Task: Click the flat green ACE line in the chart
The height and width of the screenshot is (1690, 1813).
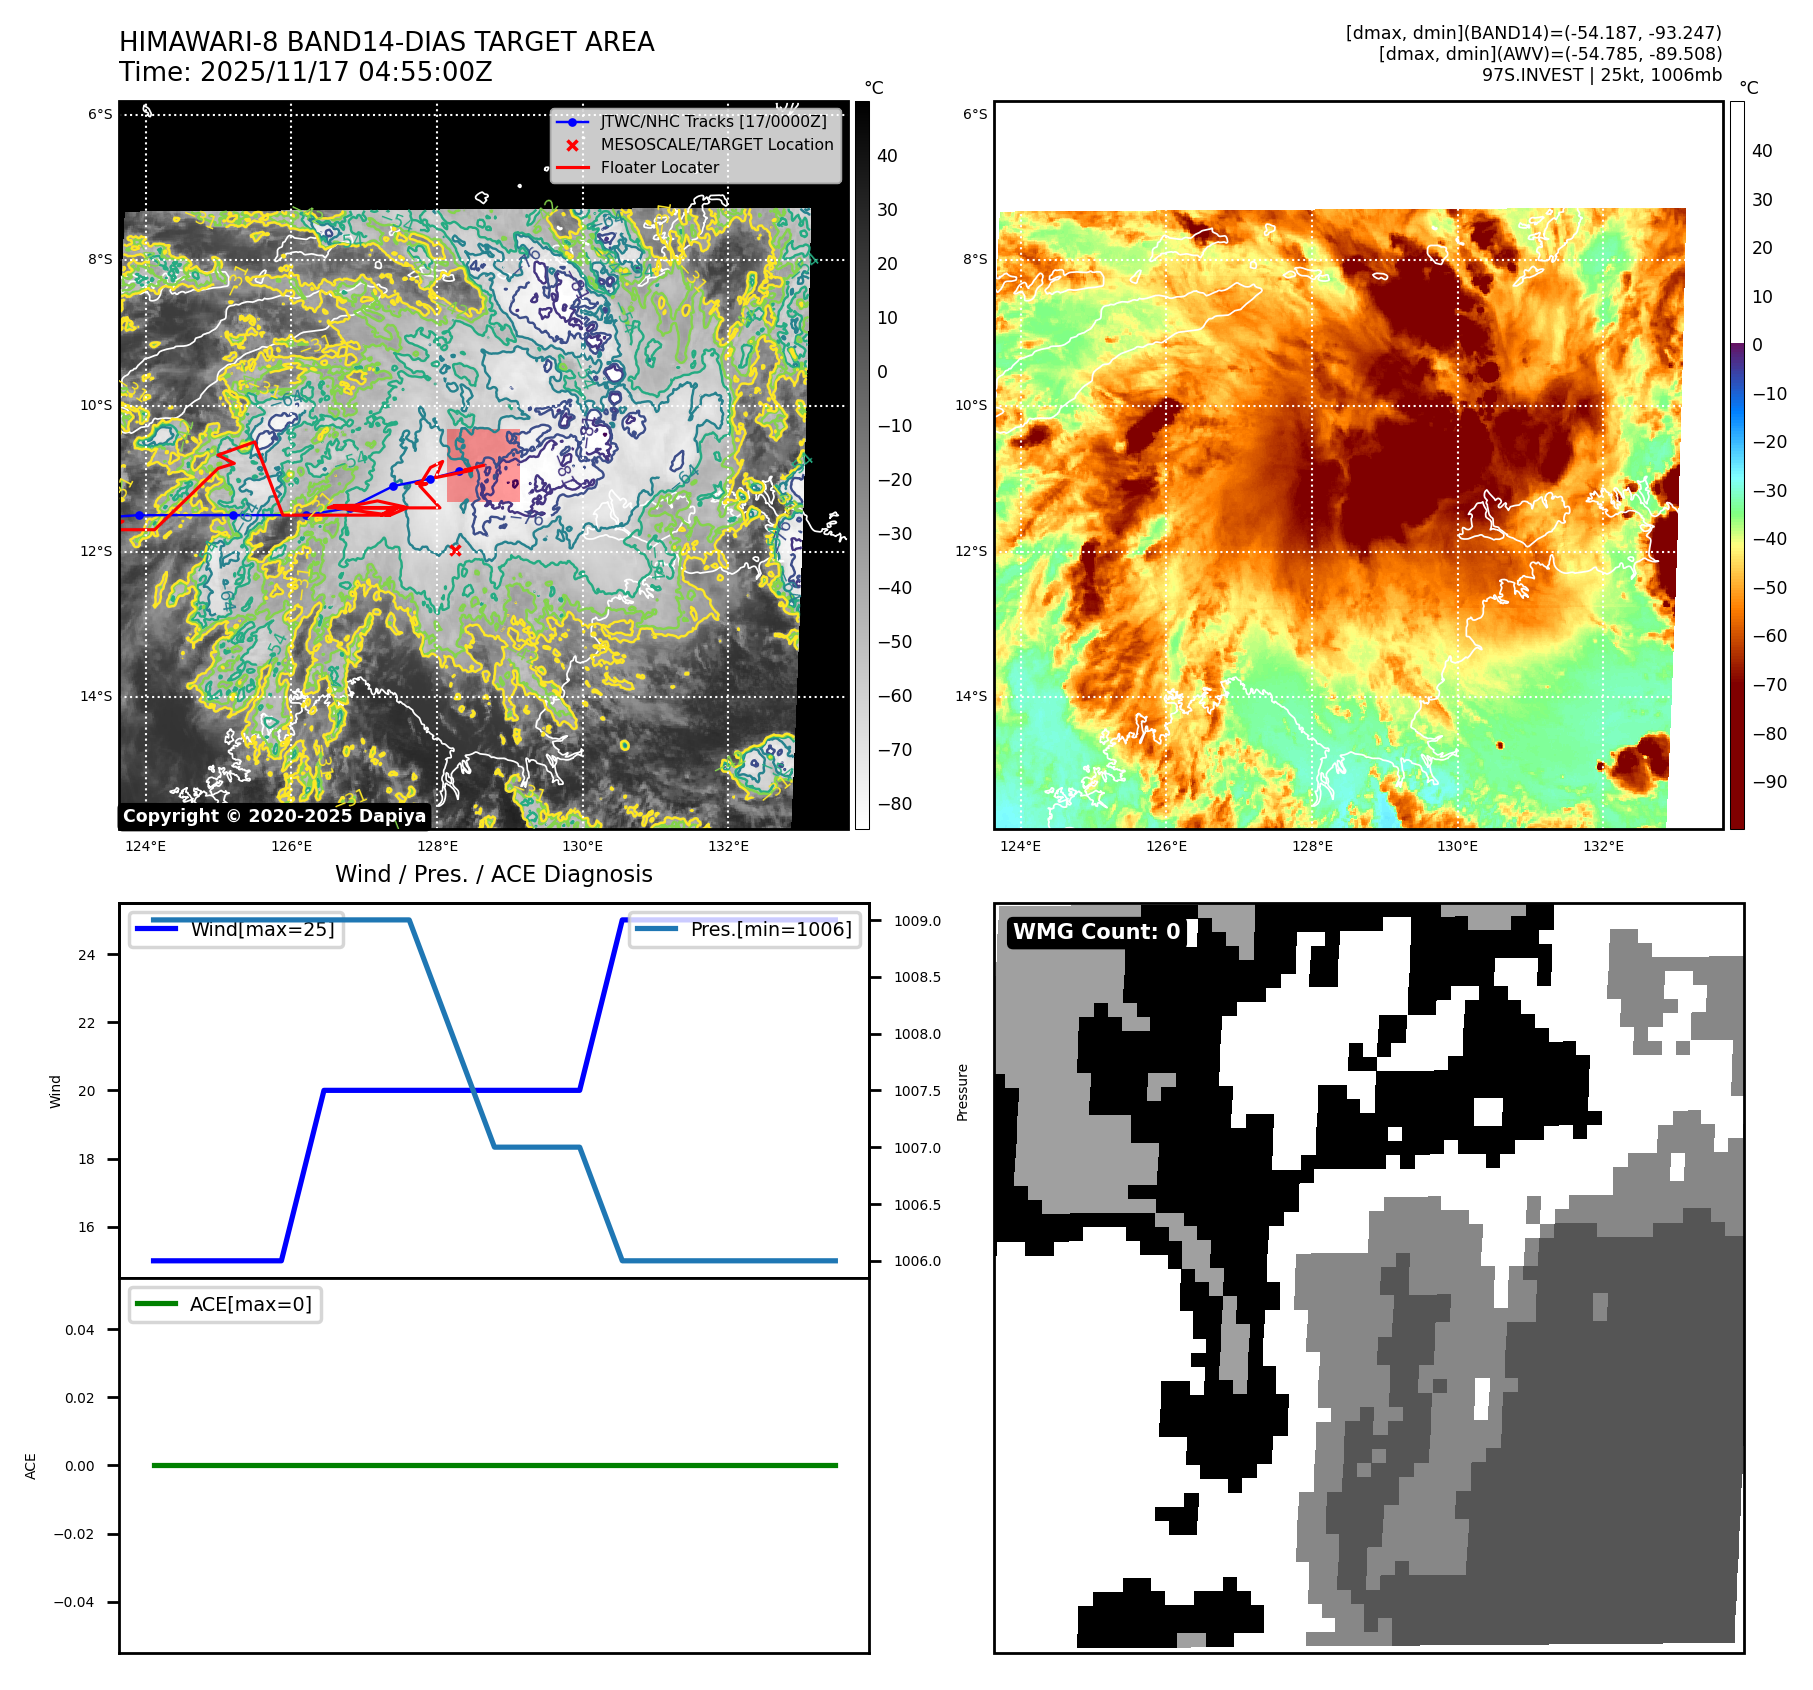Action: (494, 1465)
